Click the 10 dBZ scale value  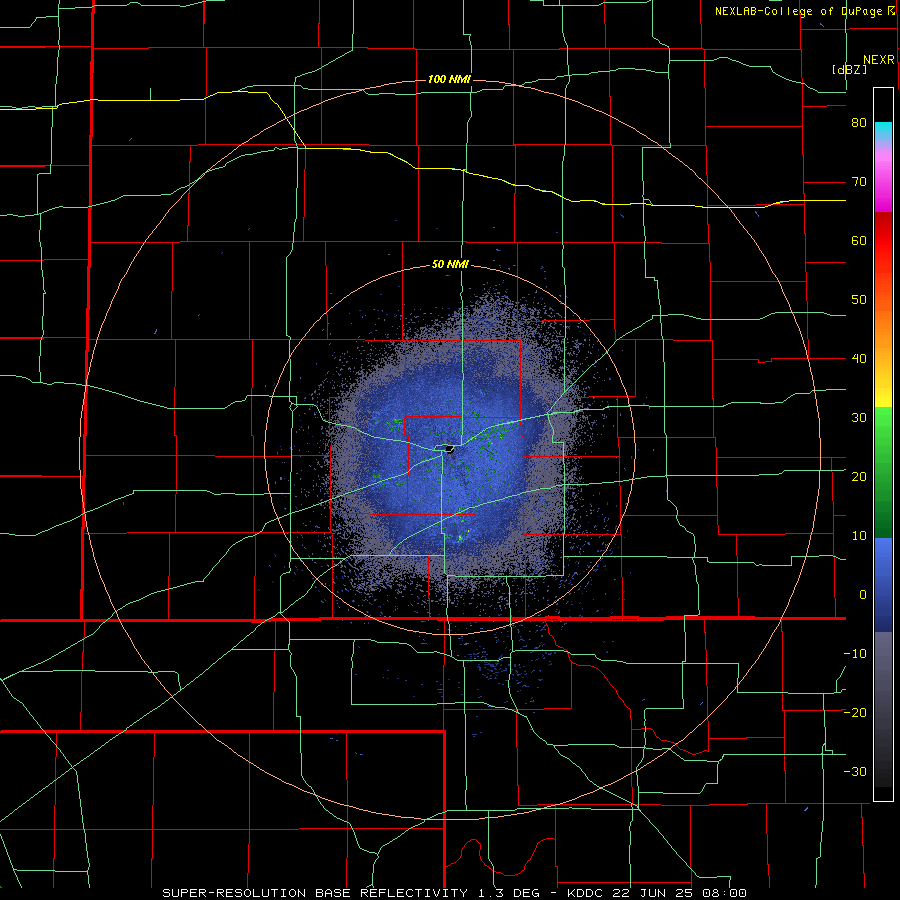pos(859,536)
